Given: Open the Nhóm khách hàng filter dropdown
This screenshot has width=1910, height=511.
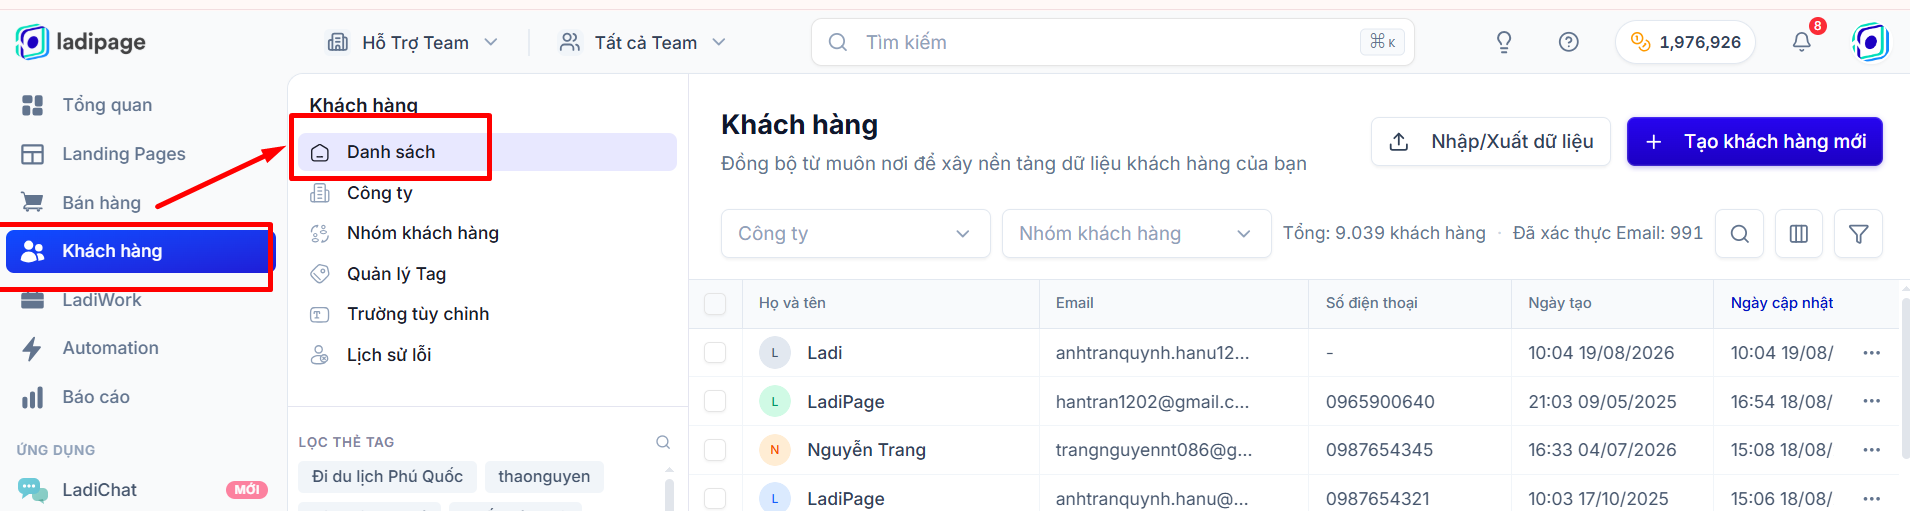Looking at the screenshot, I should tap(1136, 234).
